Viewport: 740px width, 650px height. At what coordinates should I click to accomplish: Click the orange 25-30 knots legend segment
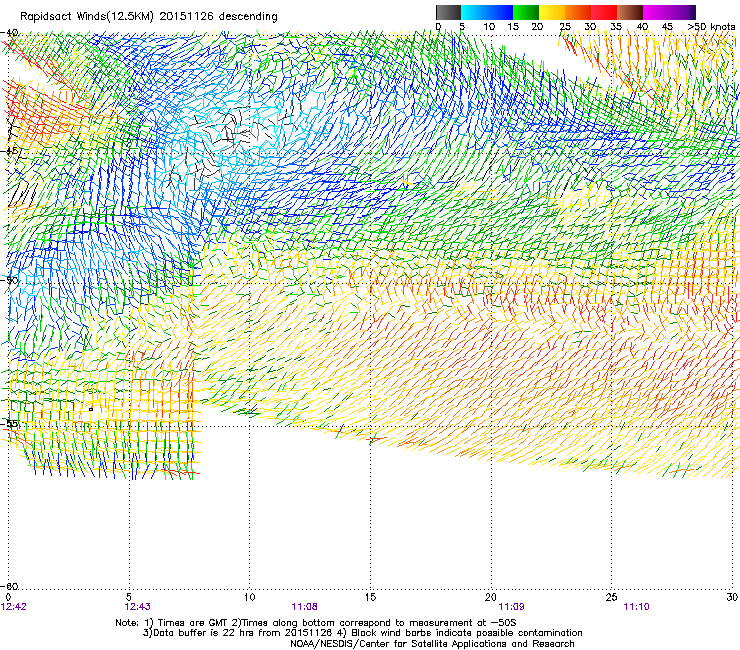[x=578, y=12]
